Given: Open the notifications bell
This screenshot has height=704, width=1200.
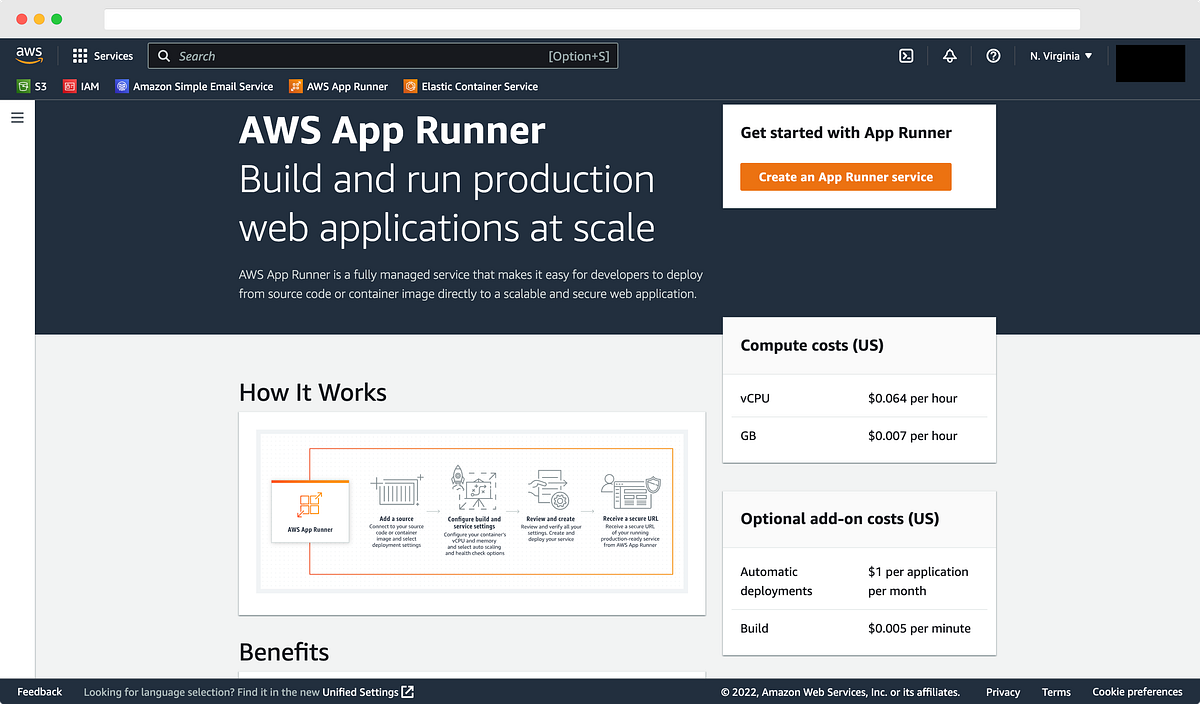Looking at the screenshot, I should (x=949, y=56).
